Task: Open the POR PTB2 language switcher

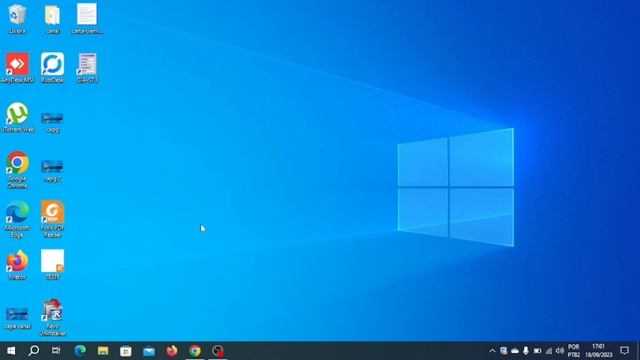Action: pyautogui.click(x=573, y=351)
